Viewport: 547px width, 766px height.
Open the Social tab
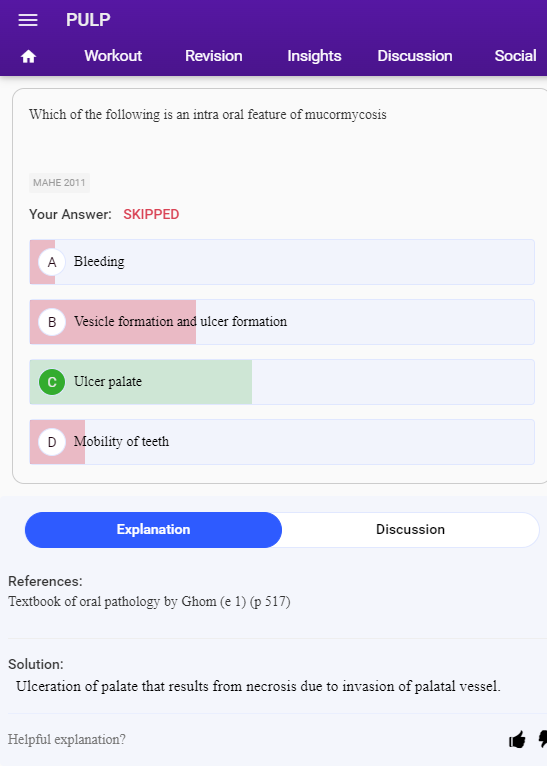click(x=515, y=56)
